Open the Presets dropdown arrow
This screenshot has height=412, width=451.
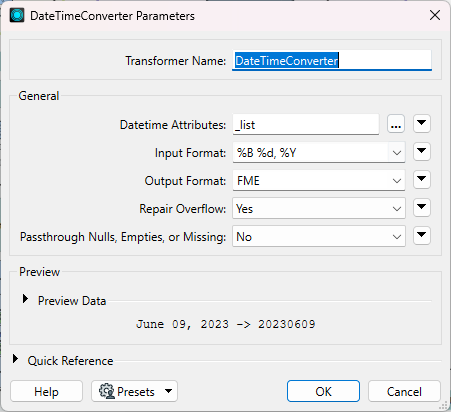point(168,391)
